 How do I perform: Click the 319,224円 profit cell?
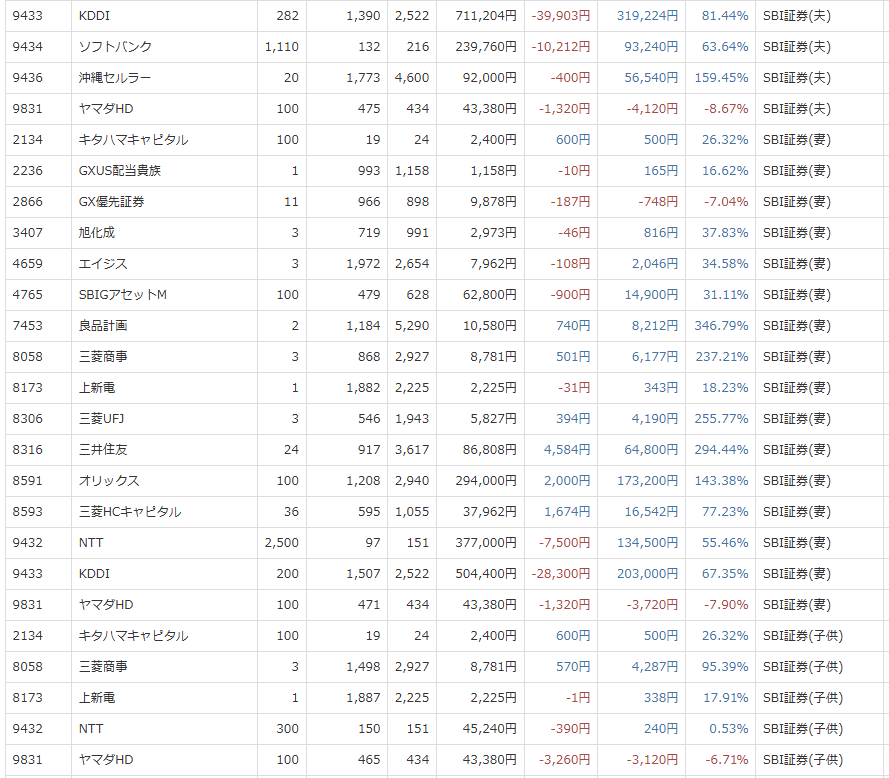click(x=647, y=16)
